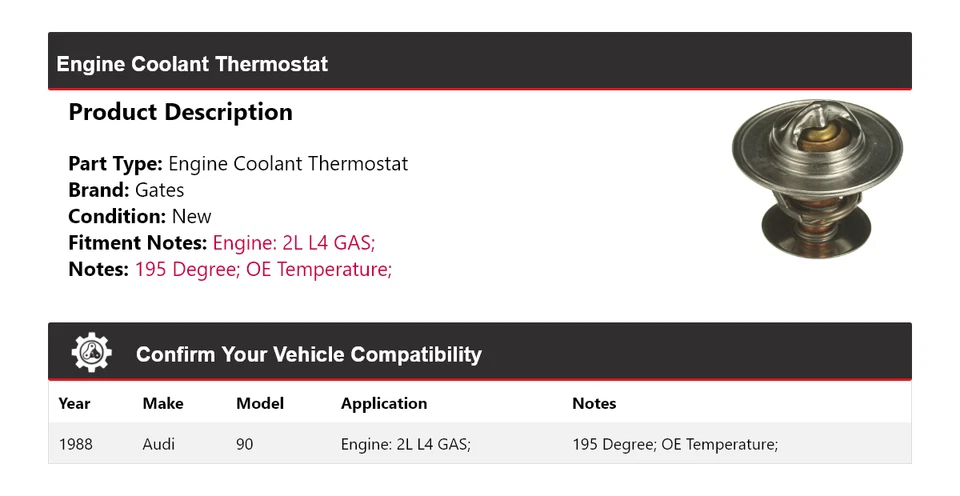Click the Engine Coolant Thermostat header title

pyautogui.click(x=192, y=64)
